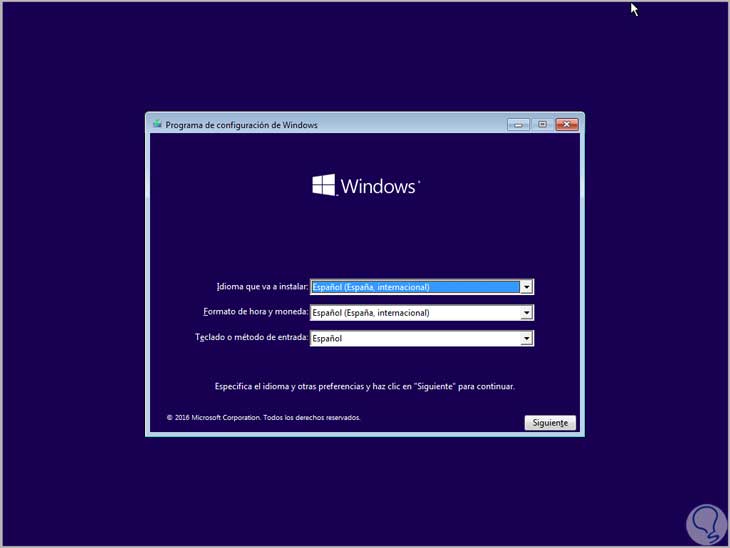Open the Teclado o método de entrada dropdown arrow

point(526,338)
